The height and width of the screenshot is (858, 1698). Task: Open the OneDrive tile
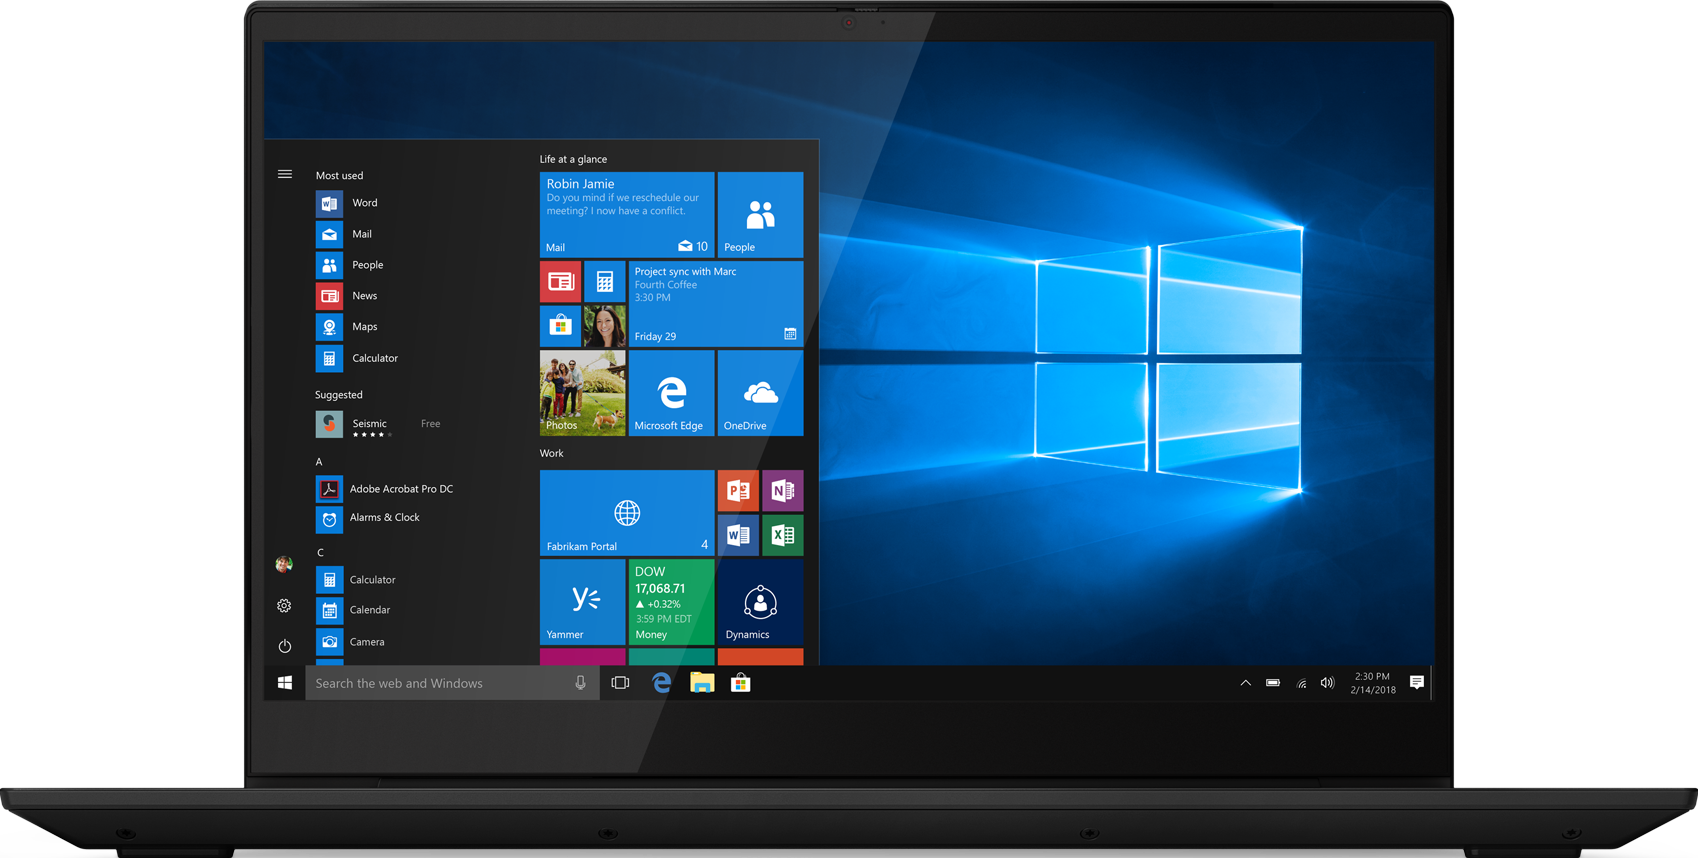pos(760,393)
